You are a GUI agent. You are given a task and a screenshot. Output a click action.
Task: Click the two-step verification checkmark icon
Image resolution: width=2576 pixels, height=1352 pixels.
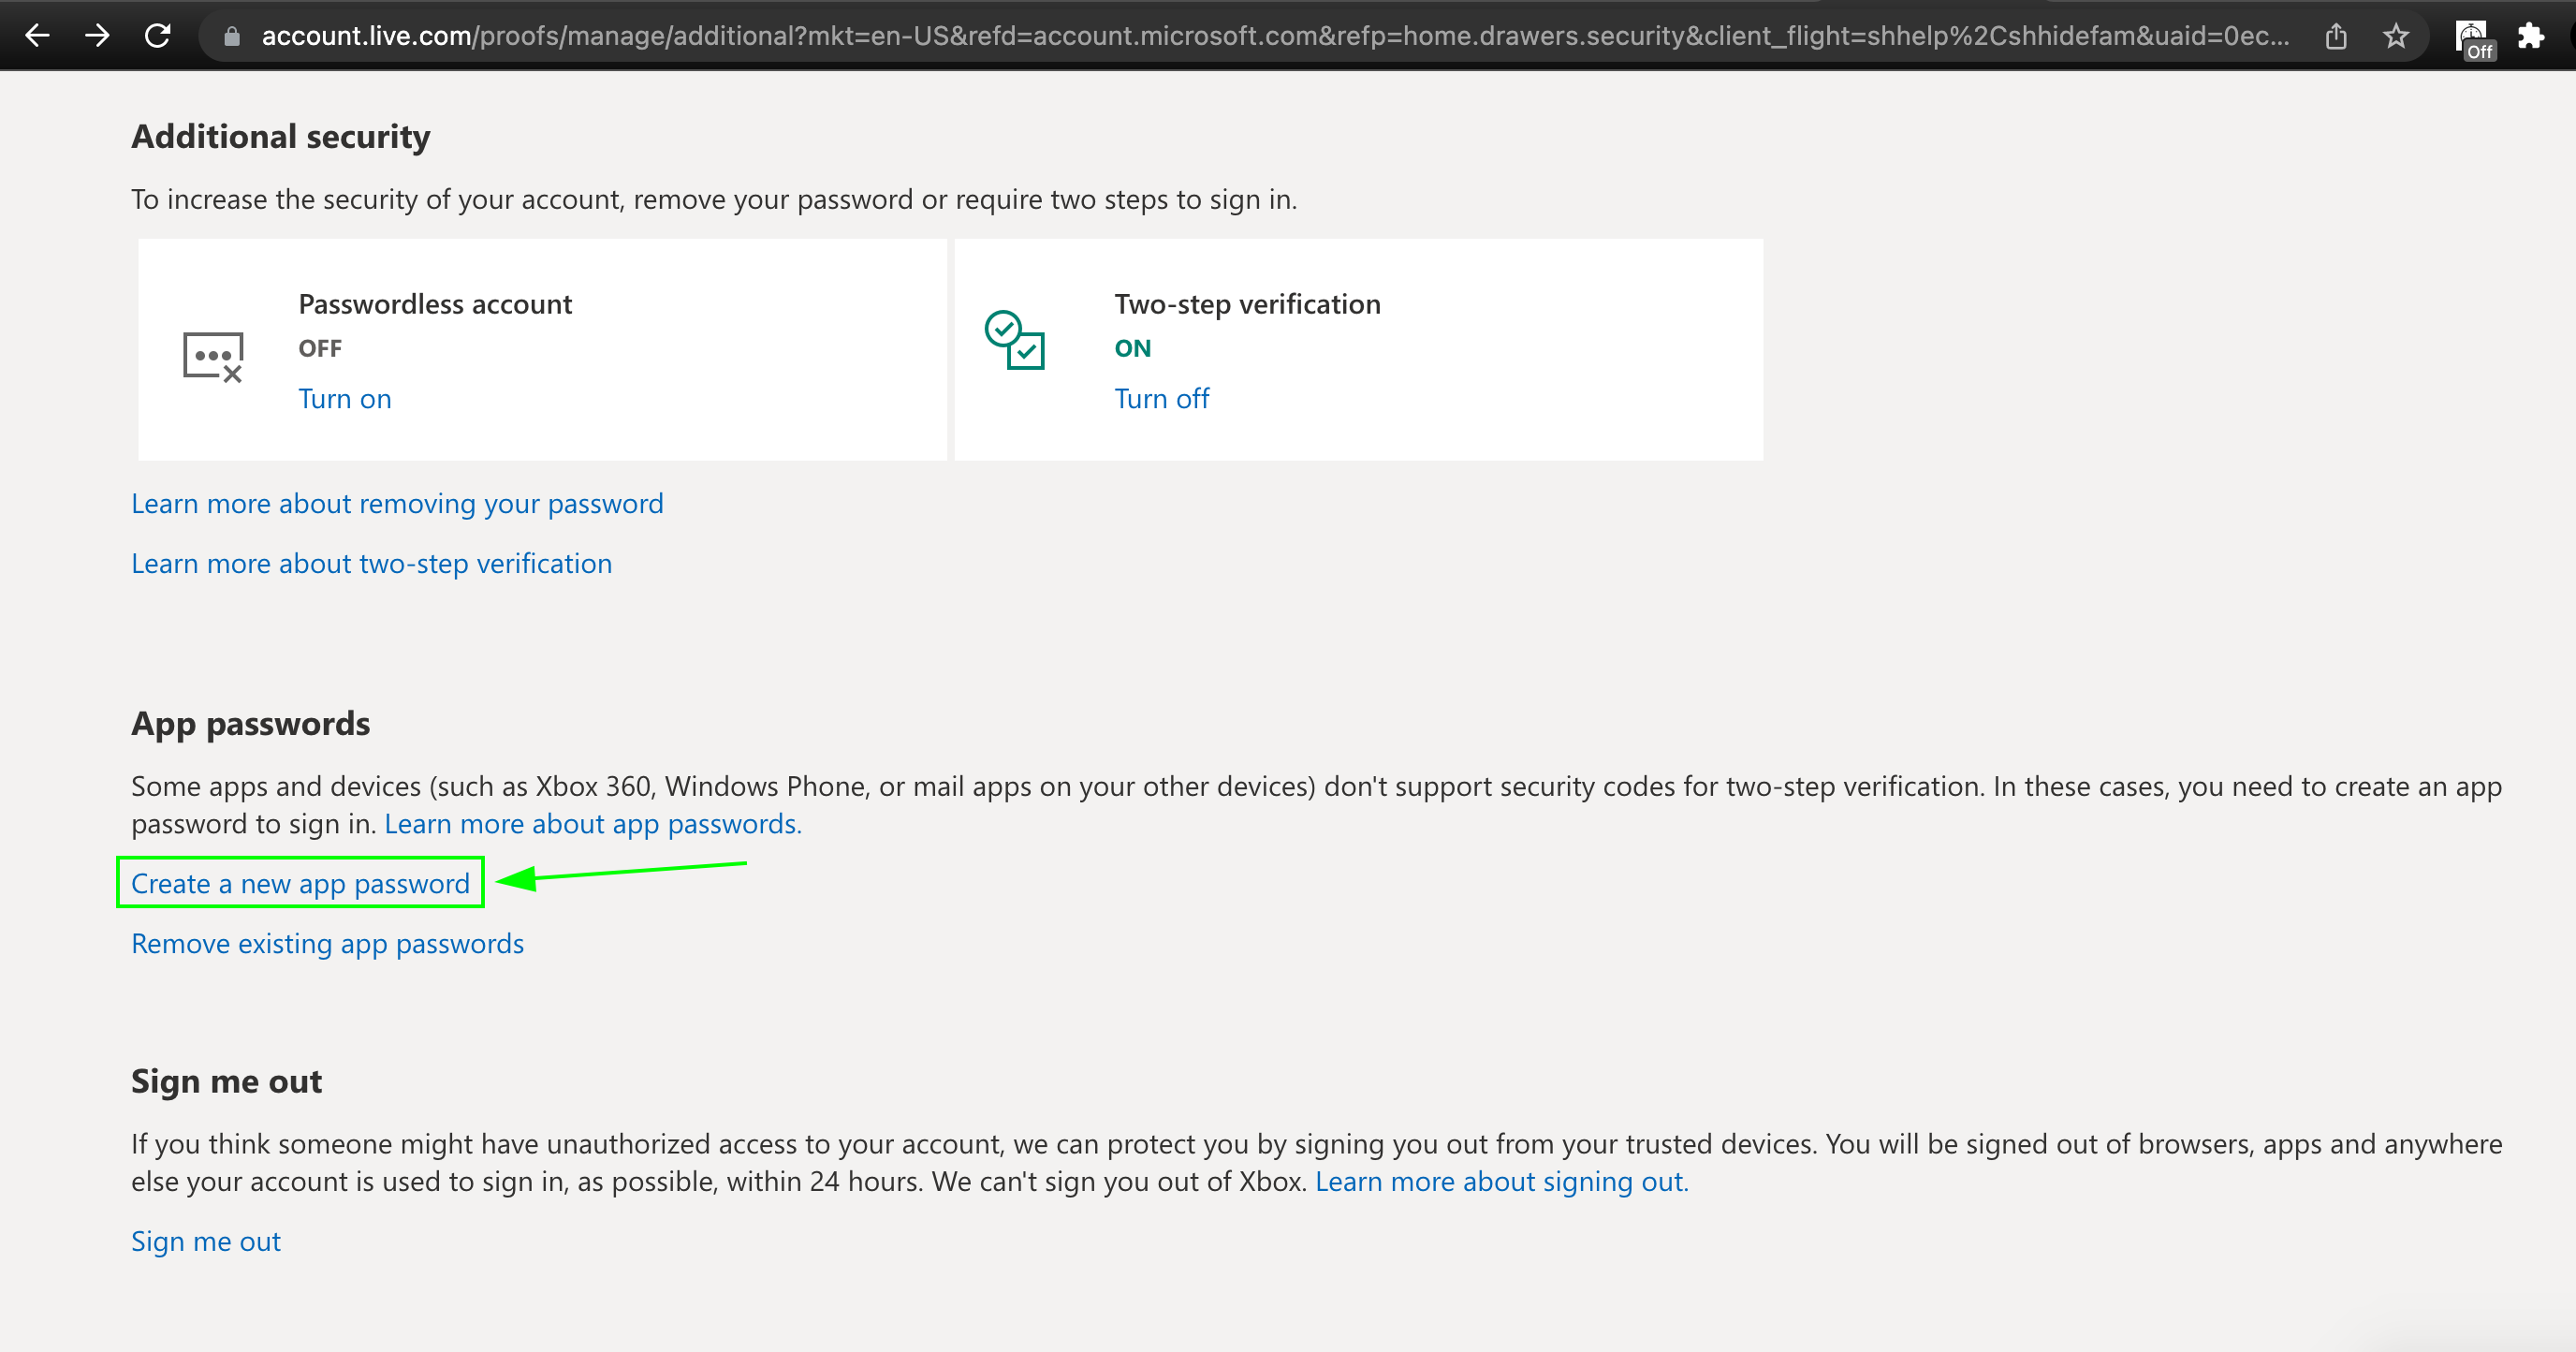click(x=1014, y=340)
